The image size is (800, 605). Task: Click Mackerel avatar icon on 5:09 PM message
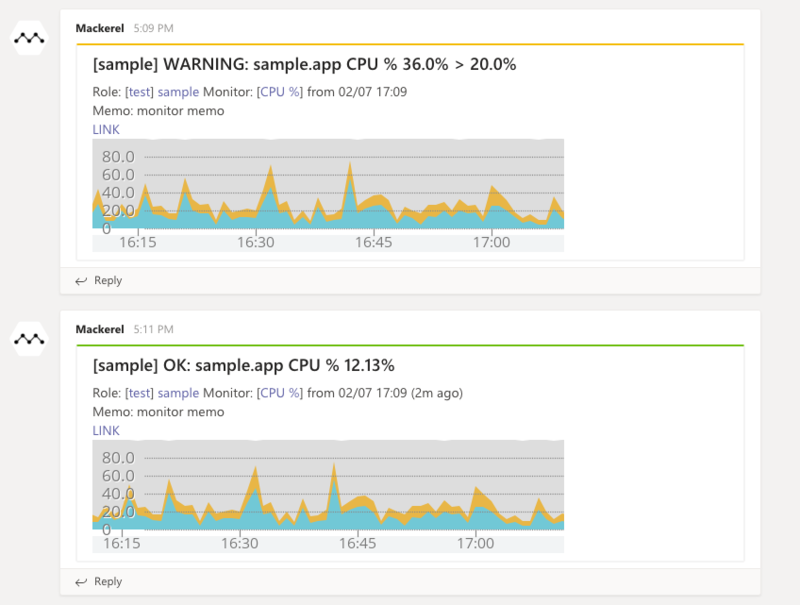[x=30, y=38]
